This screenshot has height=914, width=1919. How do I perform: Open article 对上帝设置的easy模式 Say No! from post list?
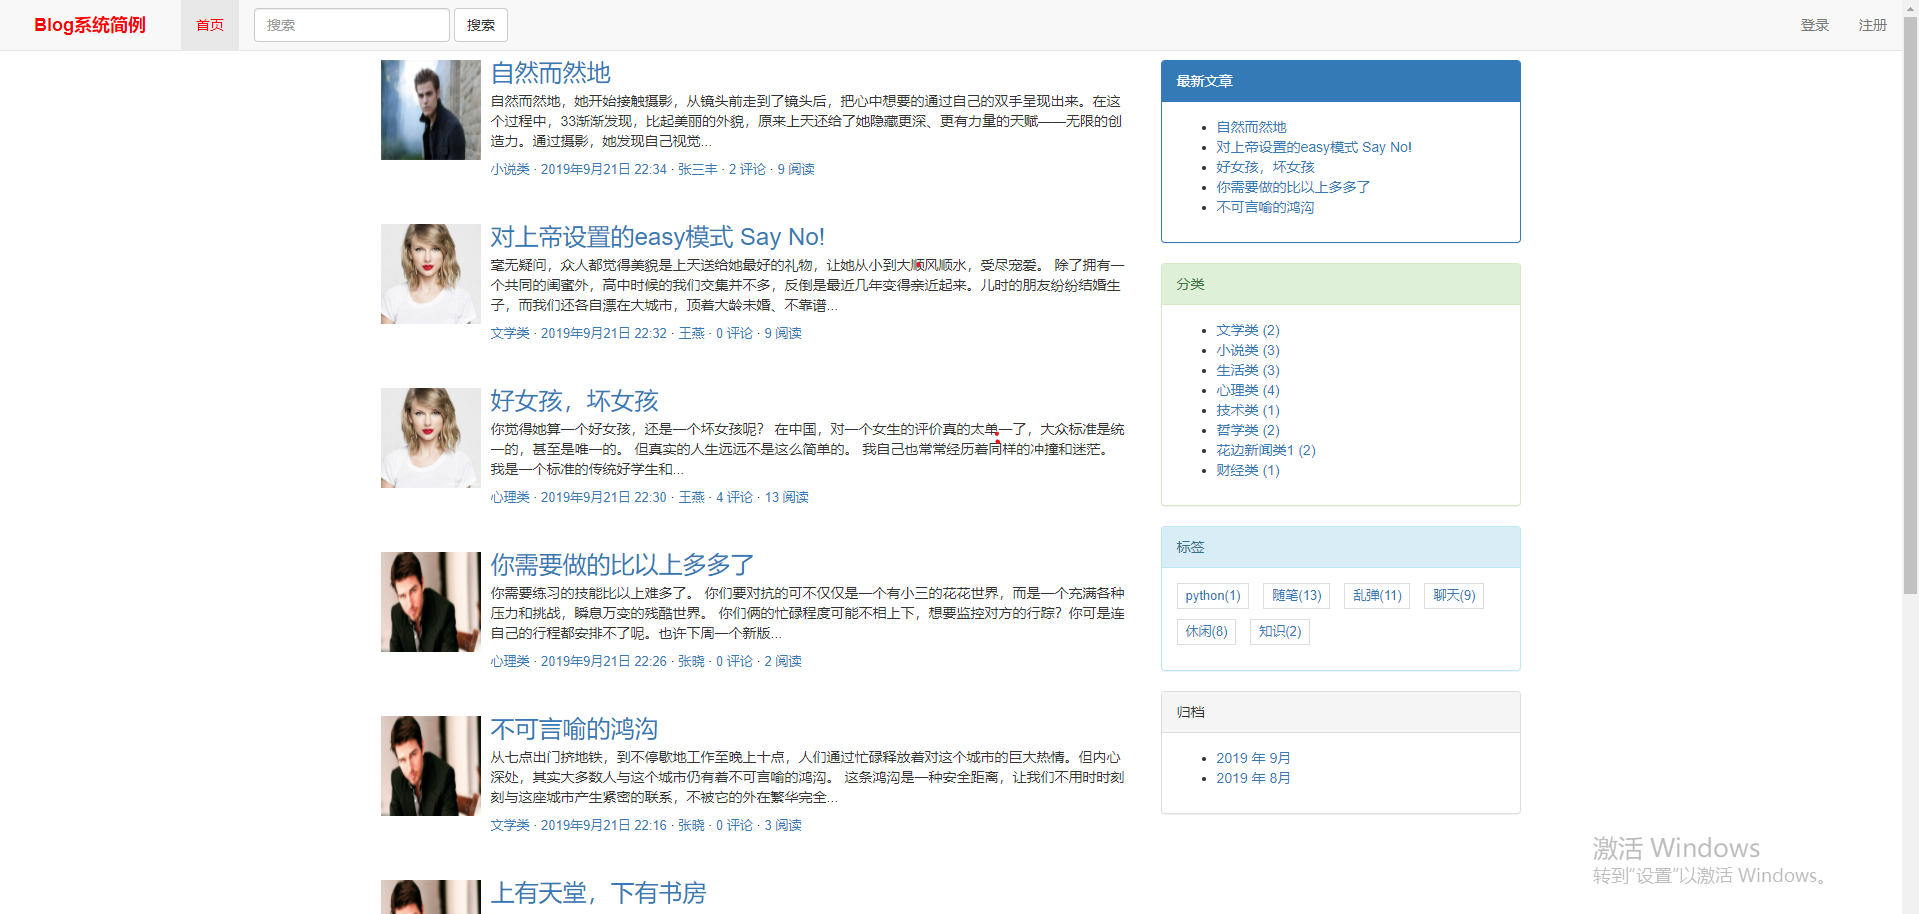[x=658, y=237]
